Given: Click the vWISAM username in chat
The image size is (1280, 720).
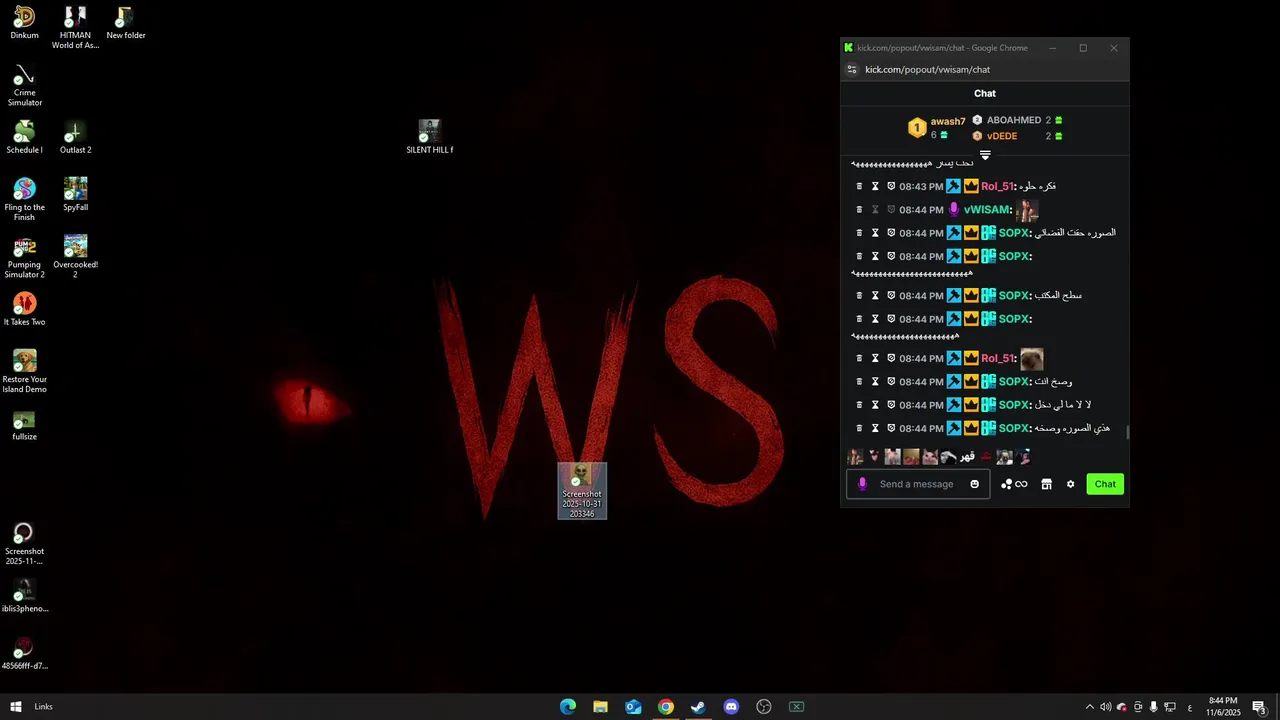Looking at the screenshot, I should [987, 210].
